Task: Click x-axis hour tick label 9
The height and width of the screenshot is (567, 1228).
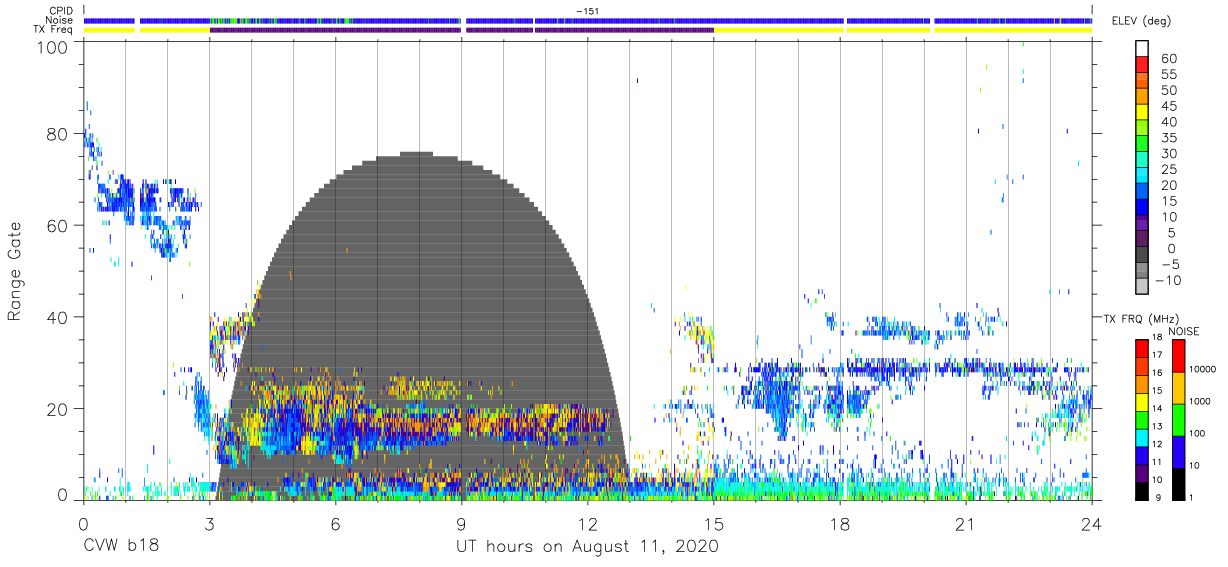Action: pos(462,524)
